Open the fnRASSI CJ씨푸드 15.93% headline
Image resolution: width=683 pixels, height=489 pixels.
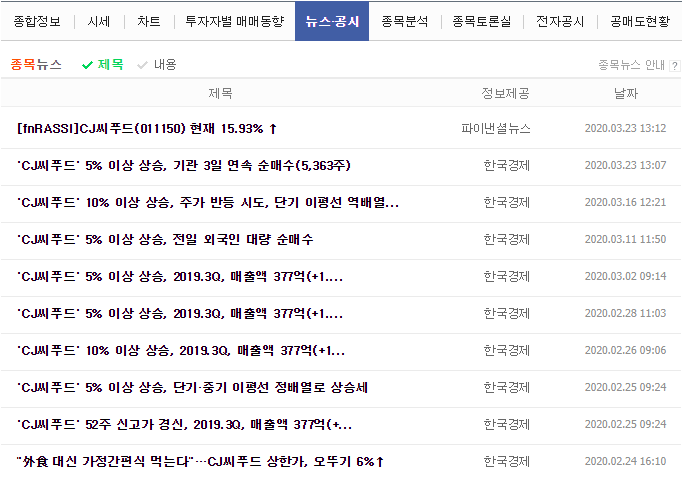[147, 128]
